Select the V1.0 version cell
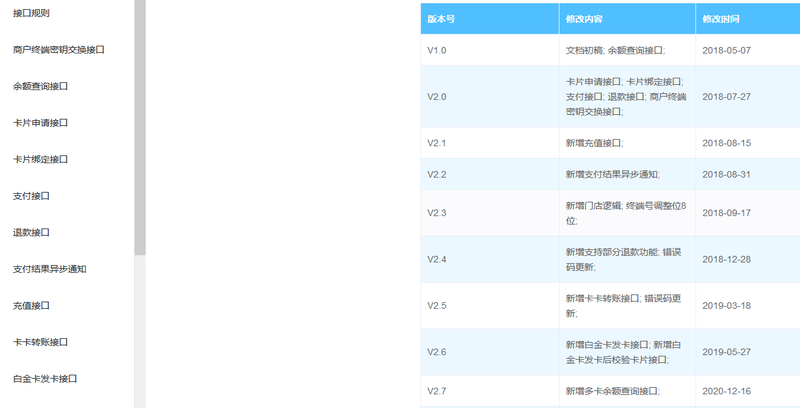The image size is (800, 408). [490, 50]
